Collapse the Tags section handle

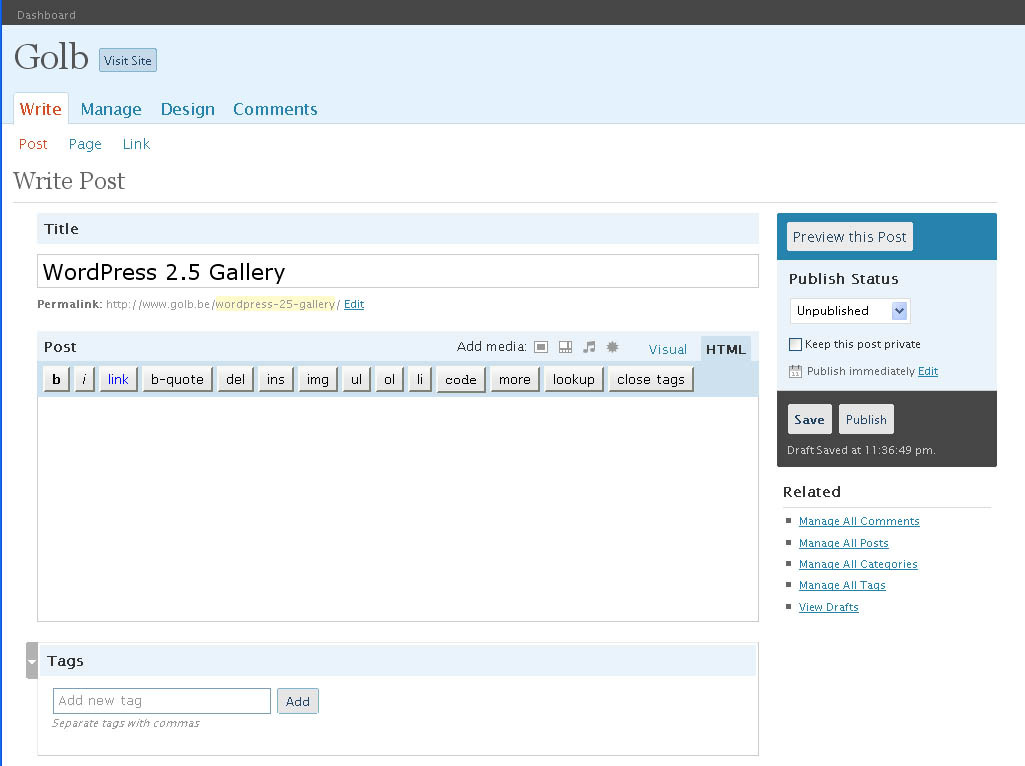(31, 661)
